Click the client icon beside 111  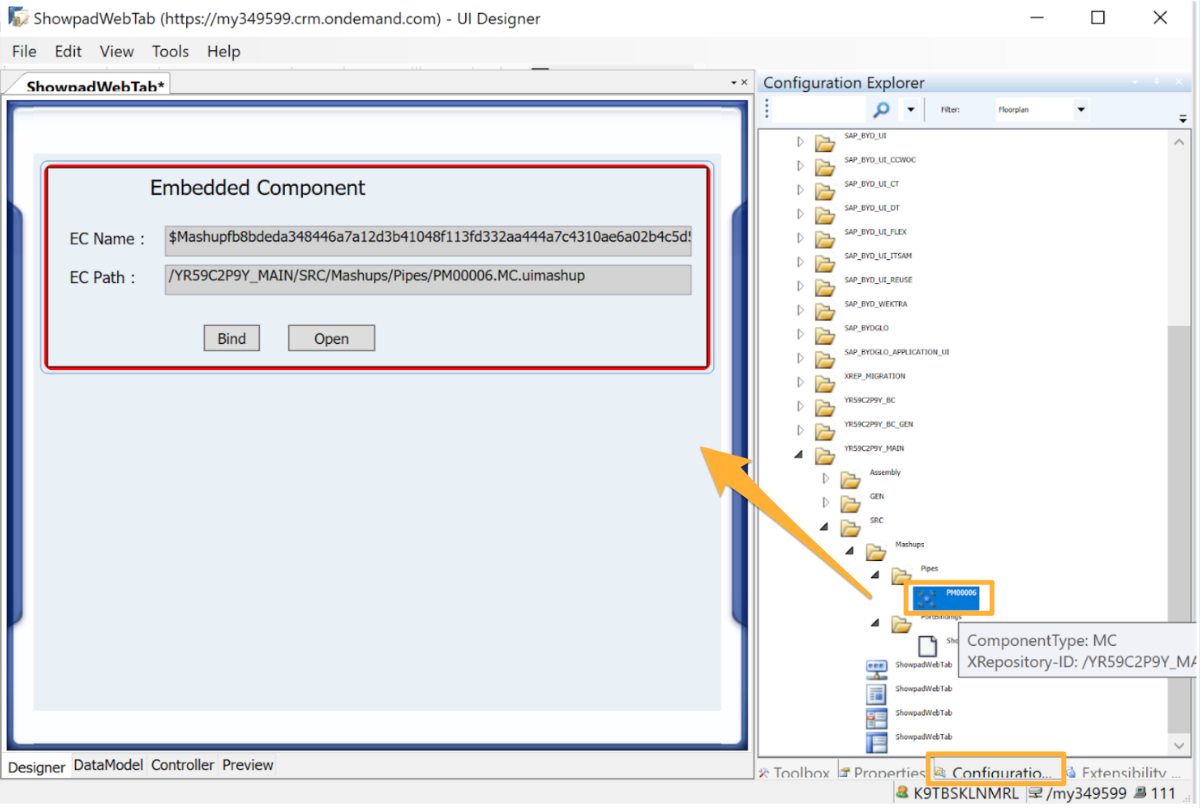pyautogui.click(x=1139, y=793)
